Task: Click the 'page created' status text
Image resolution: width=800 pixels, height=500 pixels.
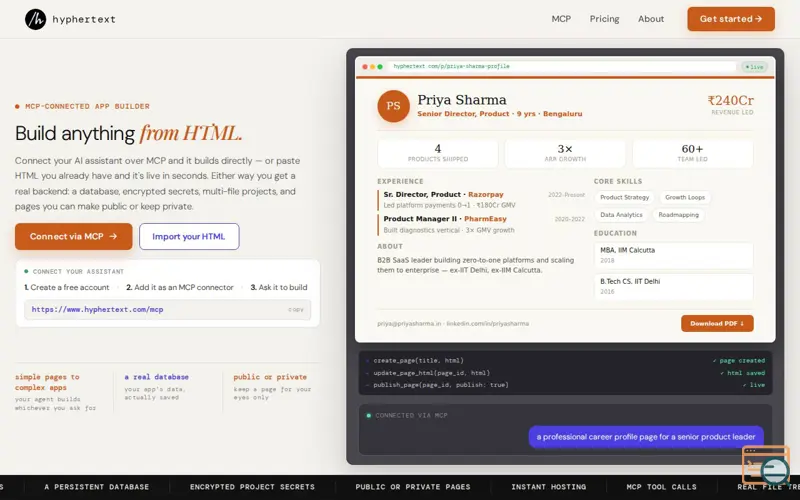Action: tap(739, 361)
